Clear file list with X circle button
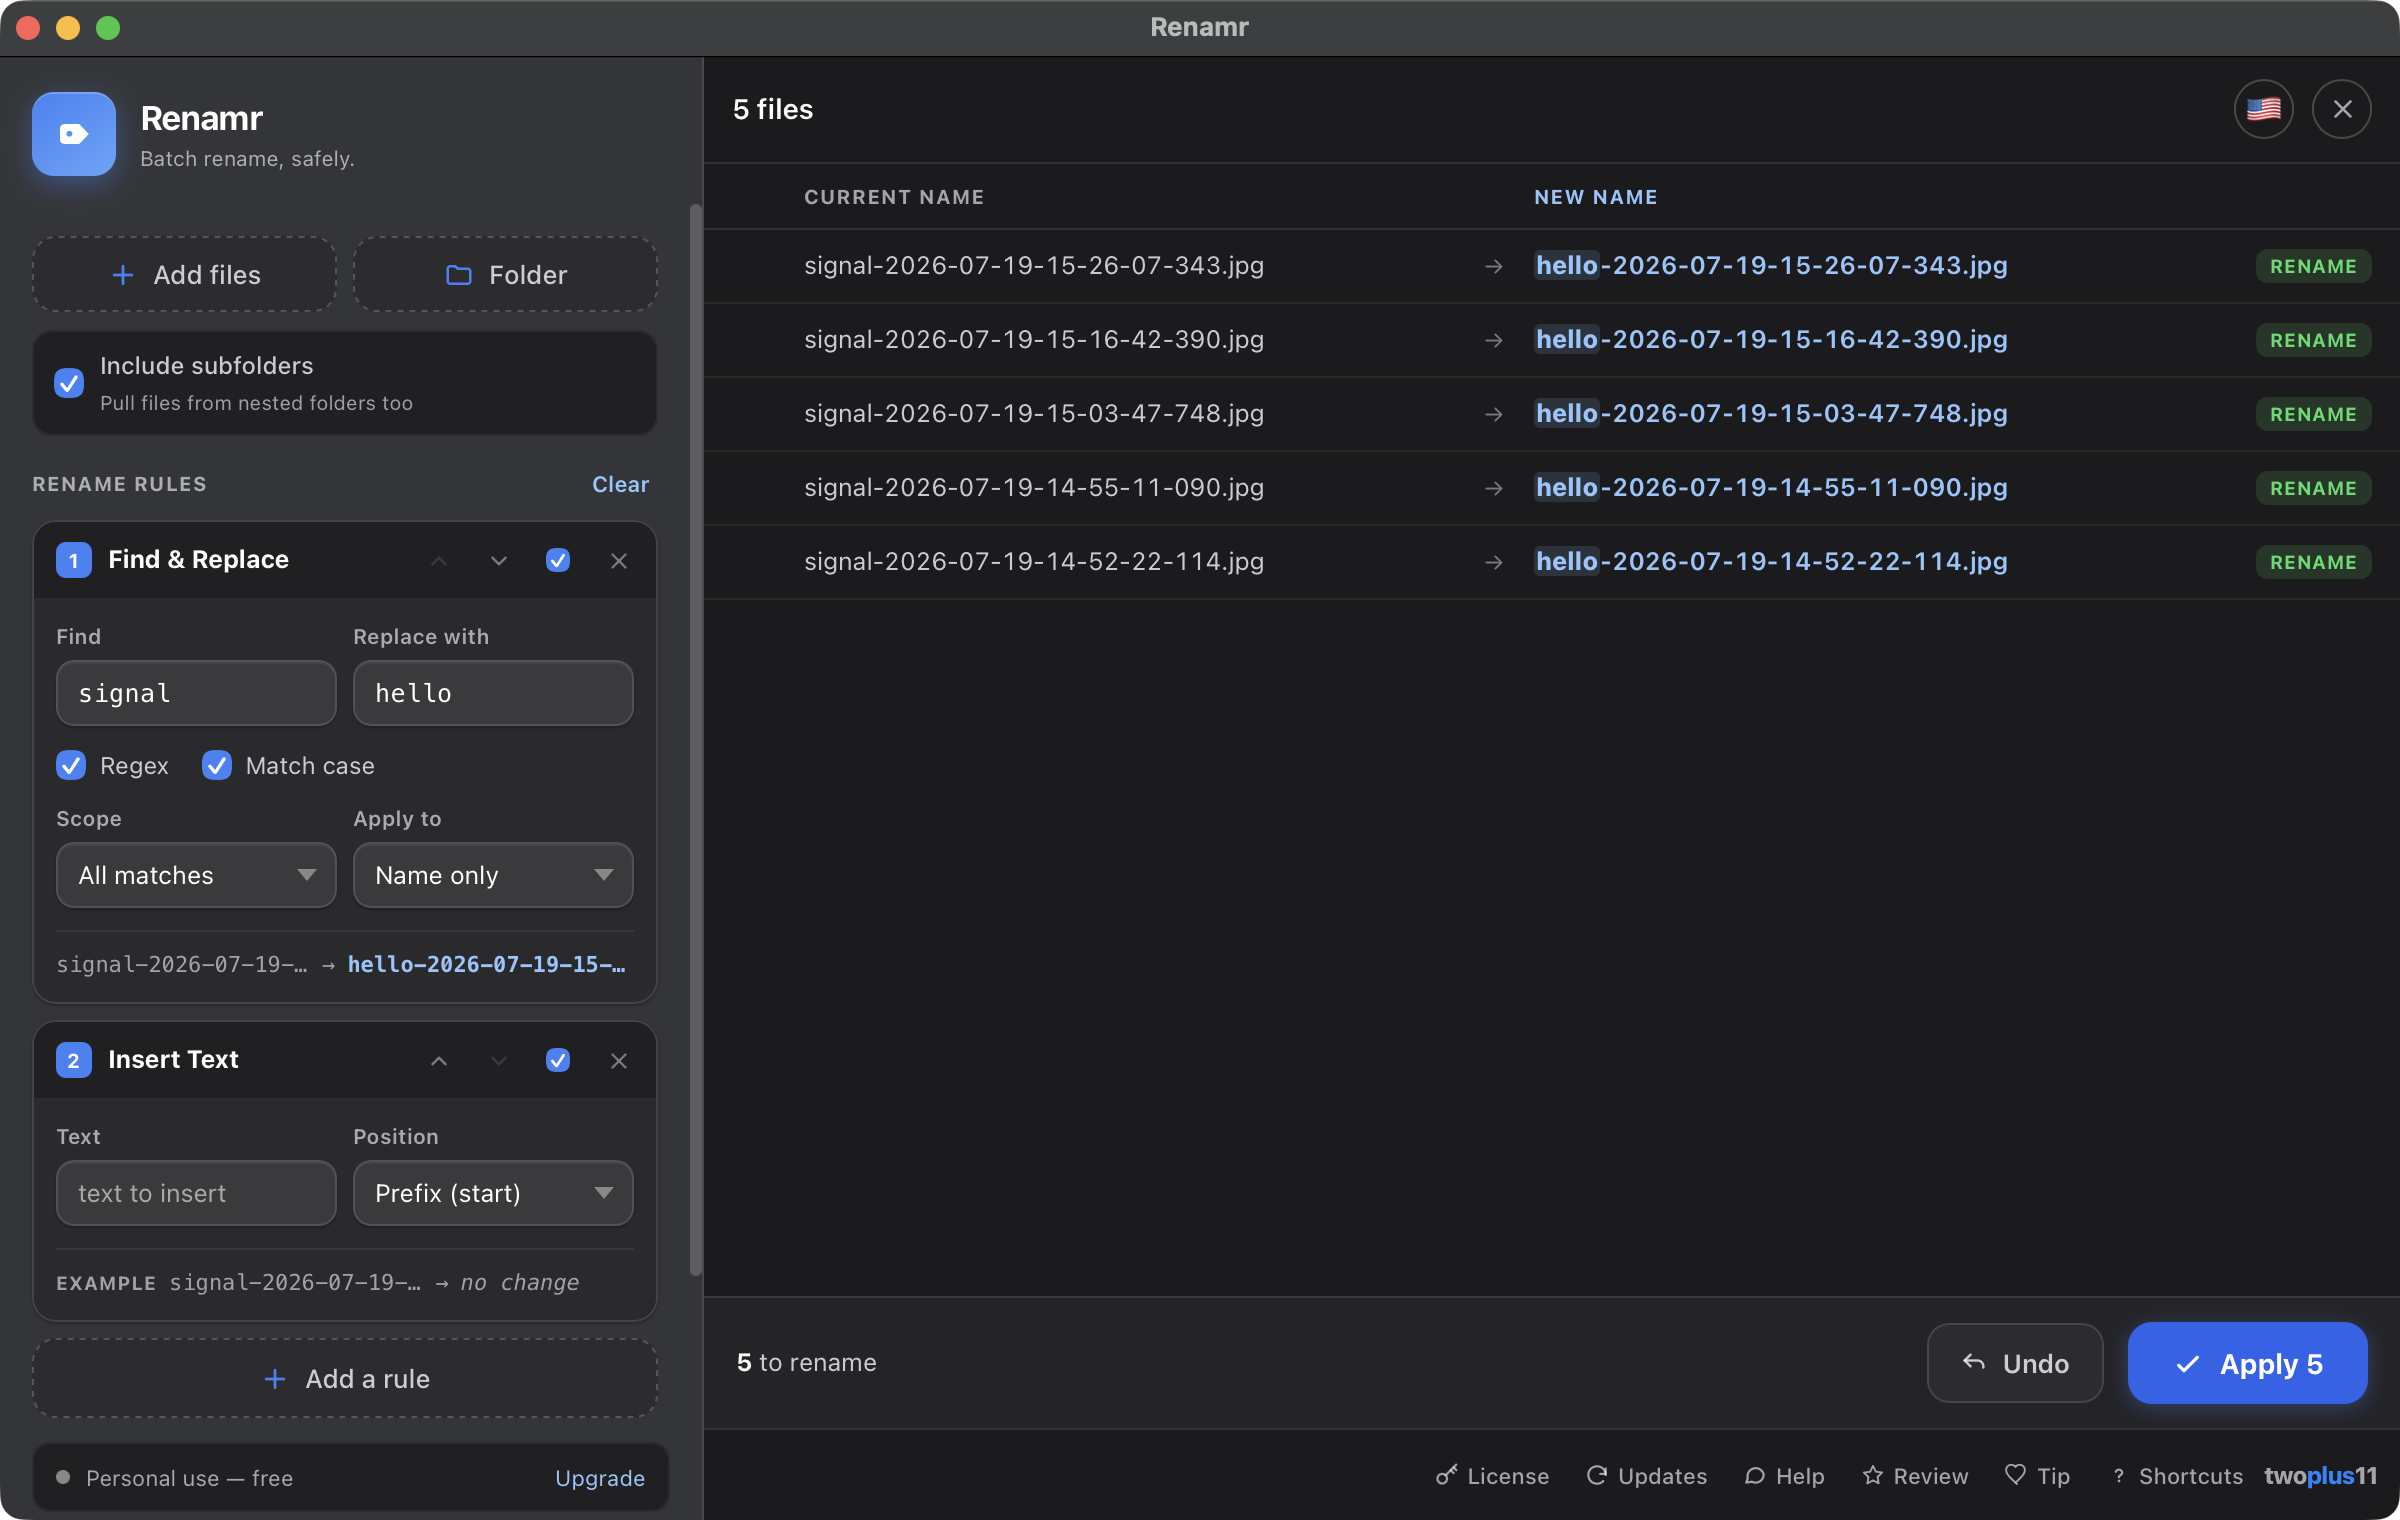The height and width of the screenshot is (1520, 2400). coord(2342,109)
